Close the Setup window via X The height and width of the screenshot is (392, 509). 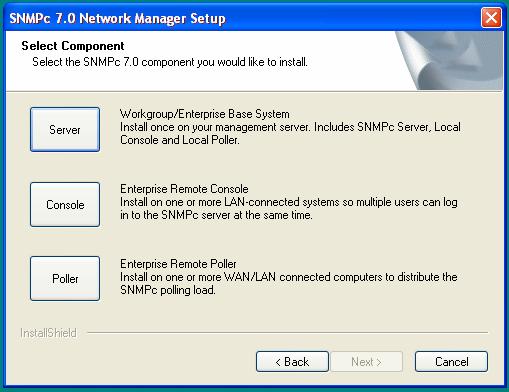tap(491, 18)
